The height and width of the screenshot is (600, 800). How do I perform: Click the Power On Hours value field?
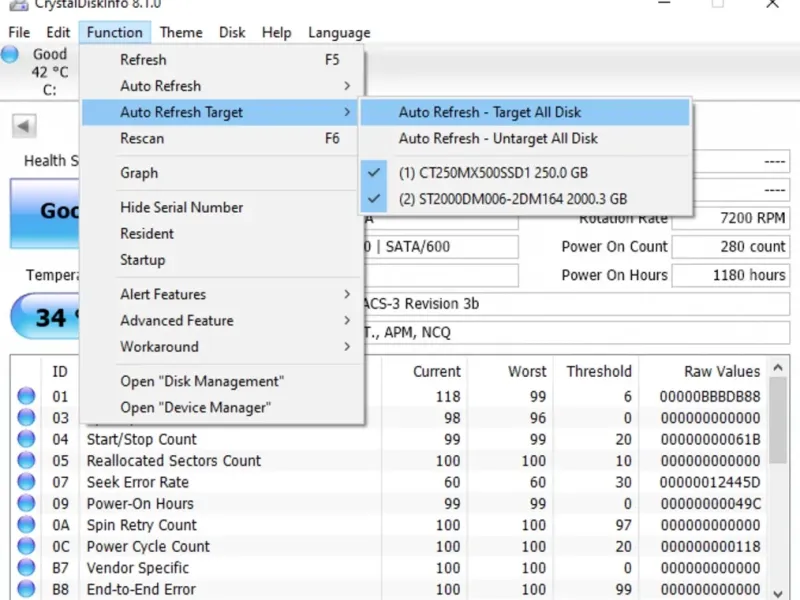(x=731, y=276)
